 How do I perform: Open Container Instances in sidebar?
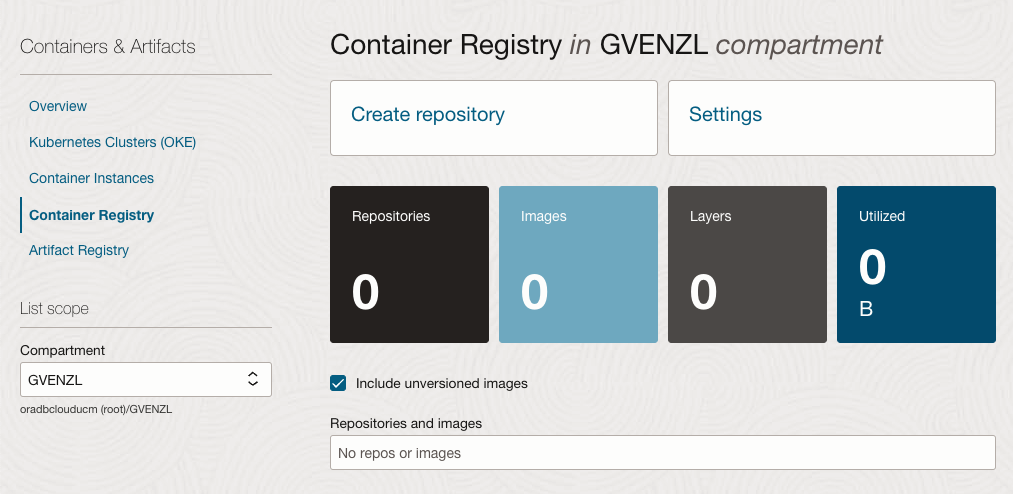[x=91, y=178]
